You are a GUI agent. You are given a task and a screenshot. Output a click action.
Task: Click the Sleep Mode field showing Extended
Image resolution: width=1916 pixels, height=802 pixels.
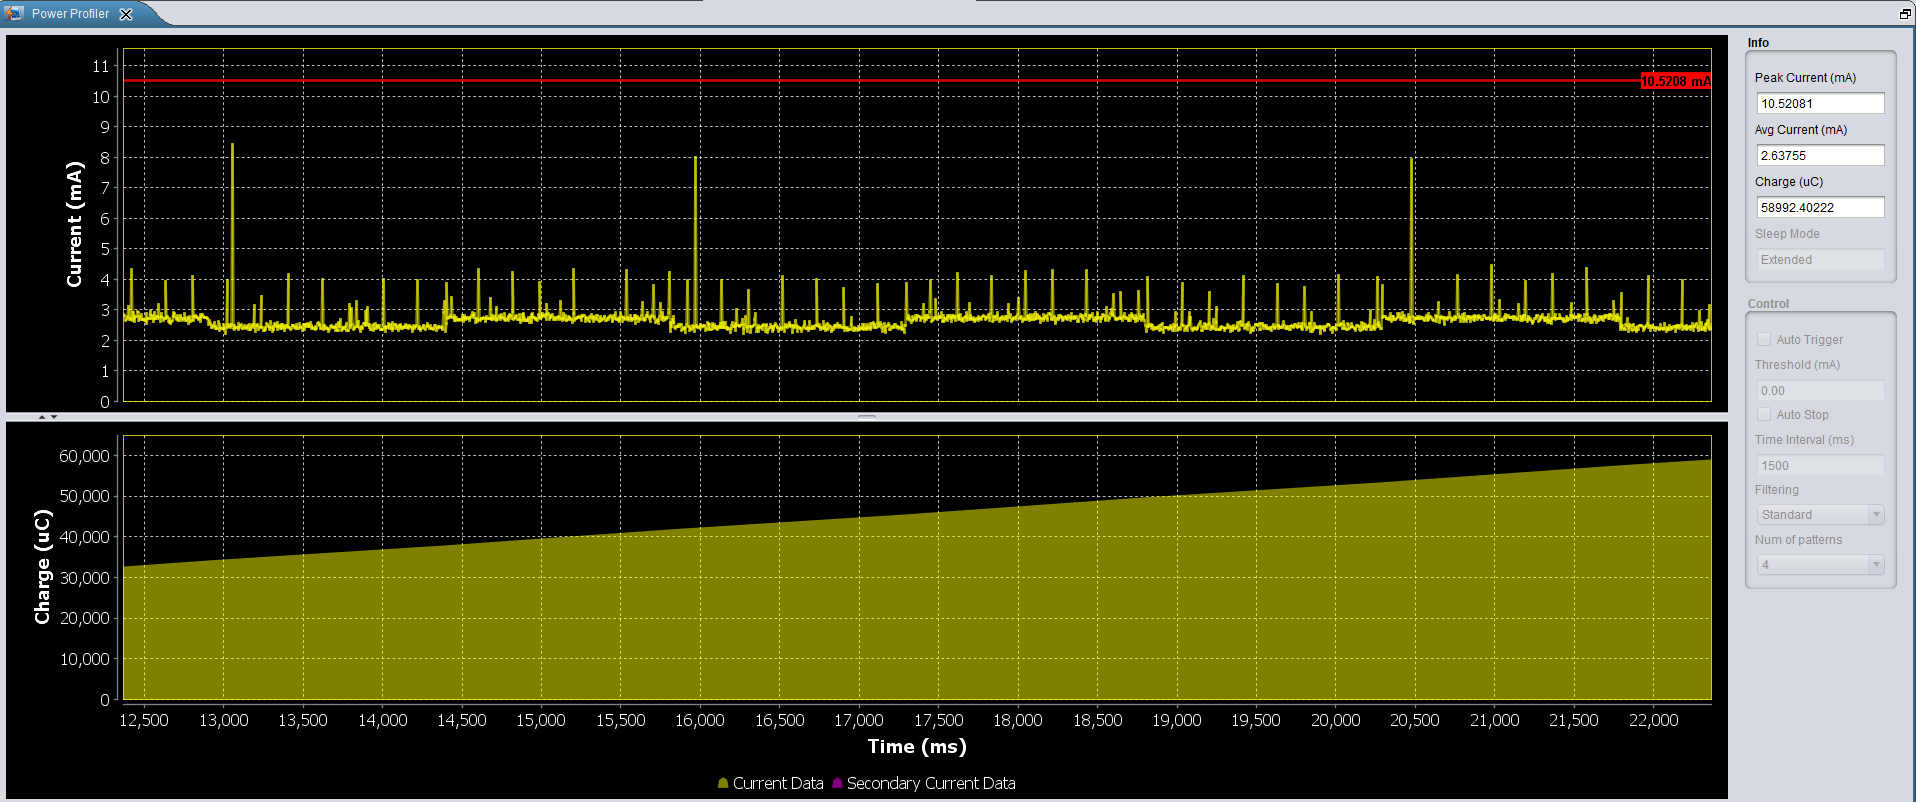[1820, 259]
